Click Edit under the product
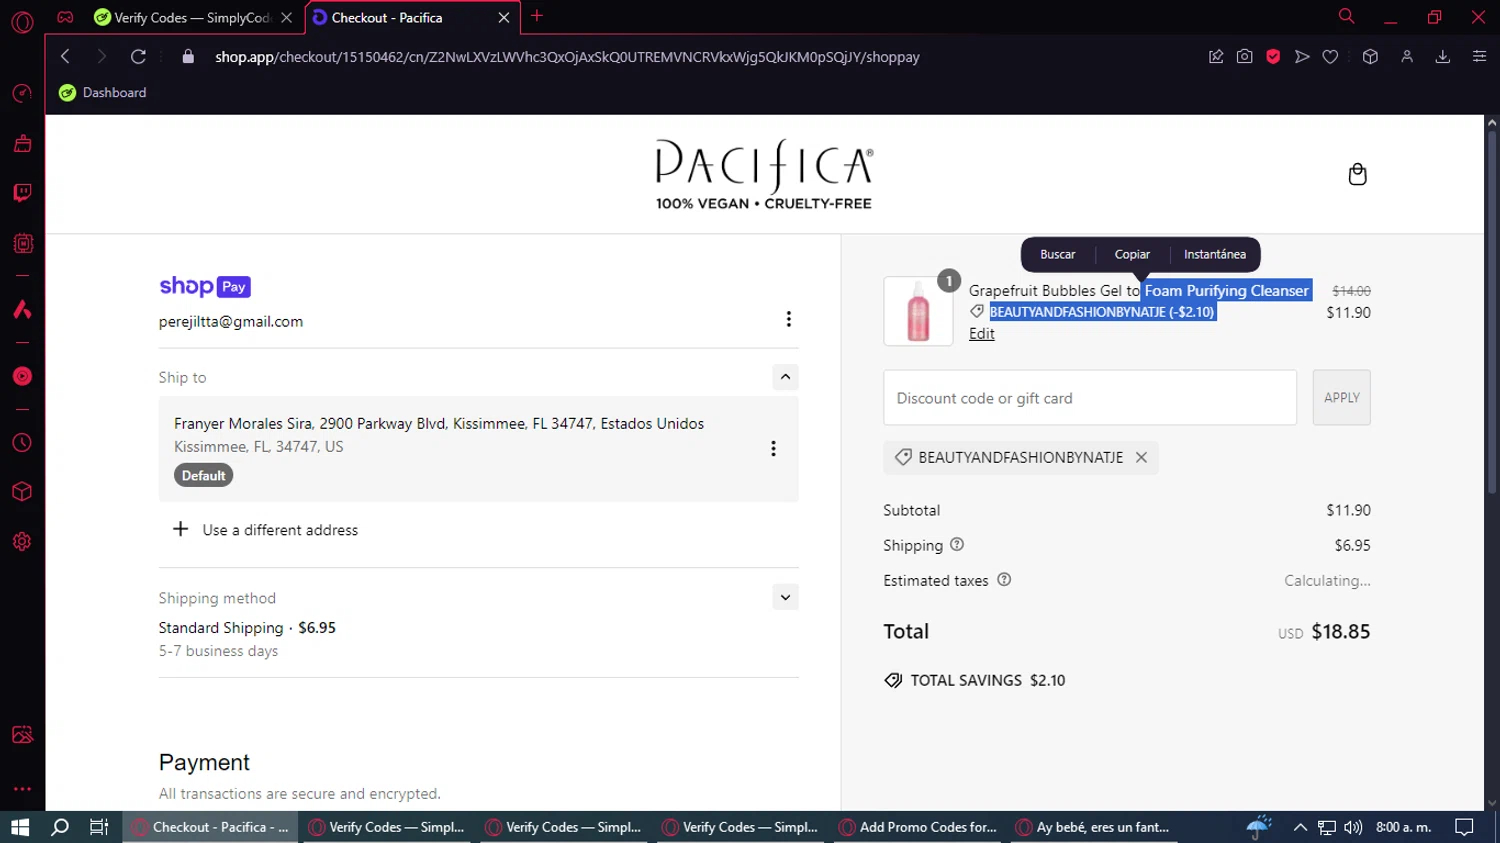The image size is (1500, 843). pos(982,334)
